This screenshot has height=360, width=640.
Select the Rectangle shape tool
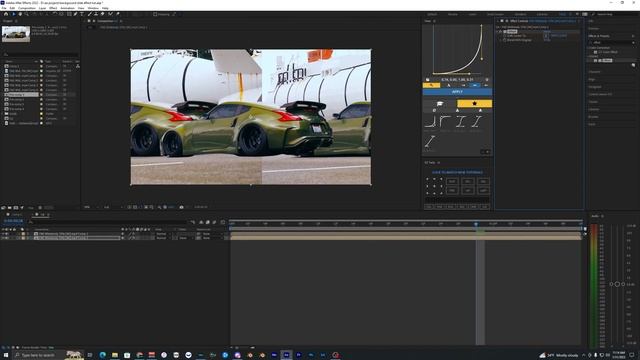[x=69, y=14]
